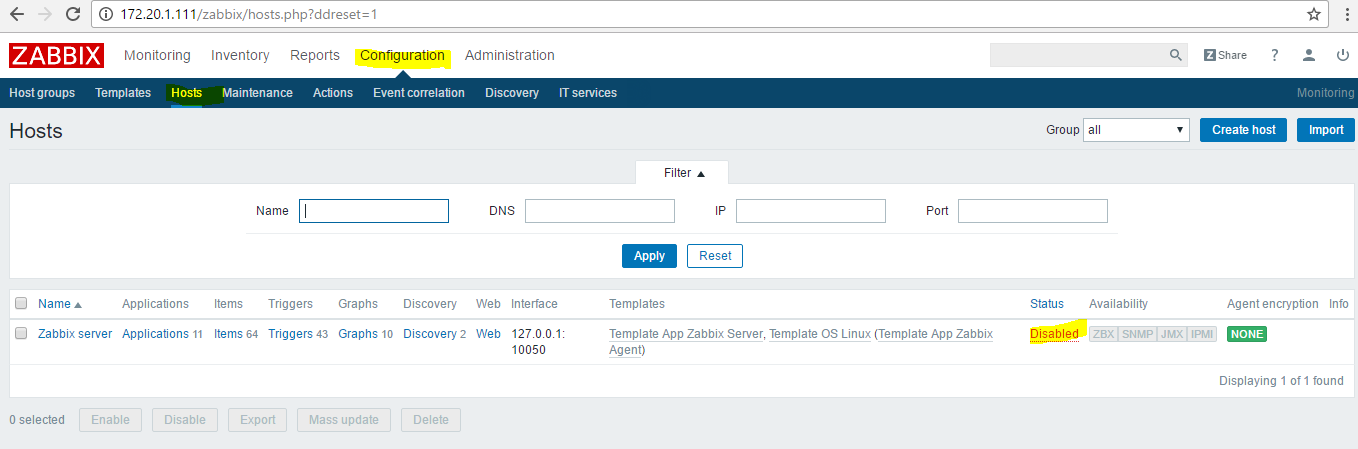Click the Import button

pyautogui.click(x=1326, y=130)
